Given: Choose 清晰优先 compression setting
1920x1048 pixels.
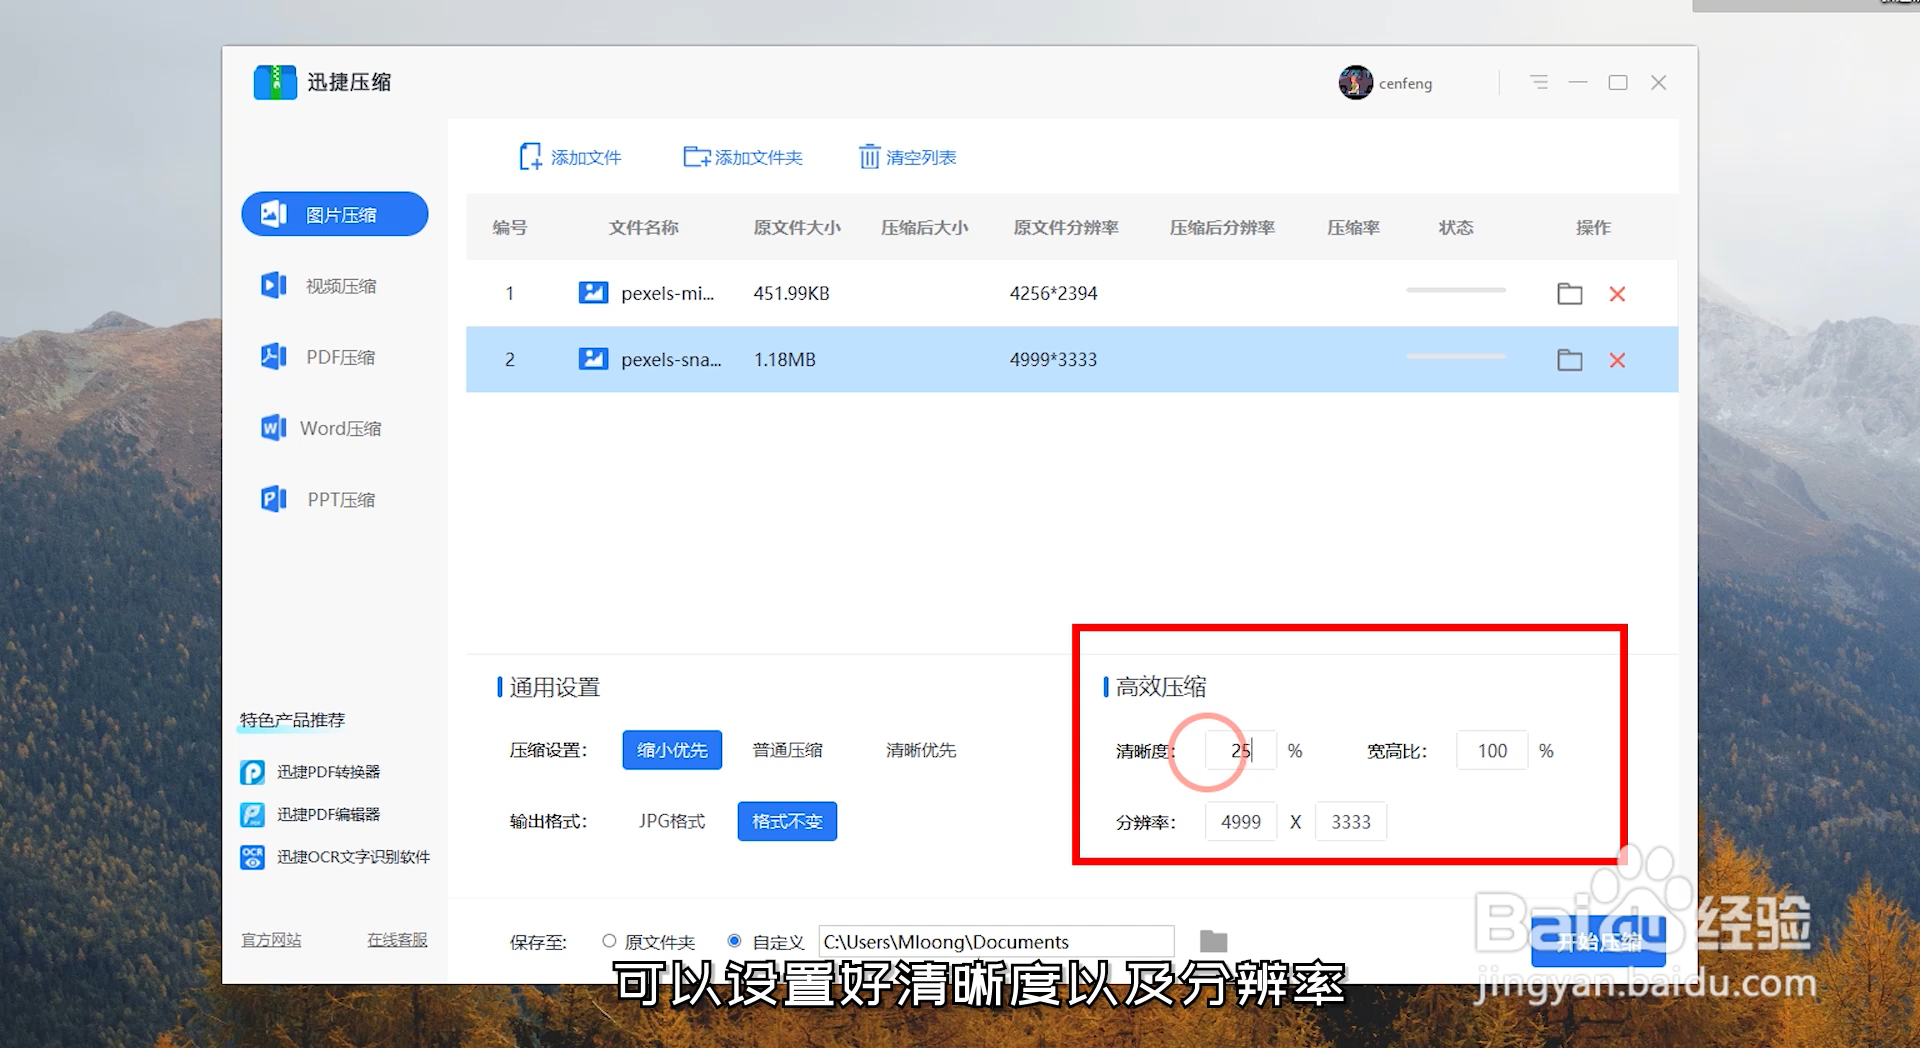Looking at the screenshot, I should 921,750.
